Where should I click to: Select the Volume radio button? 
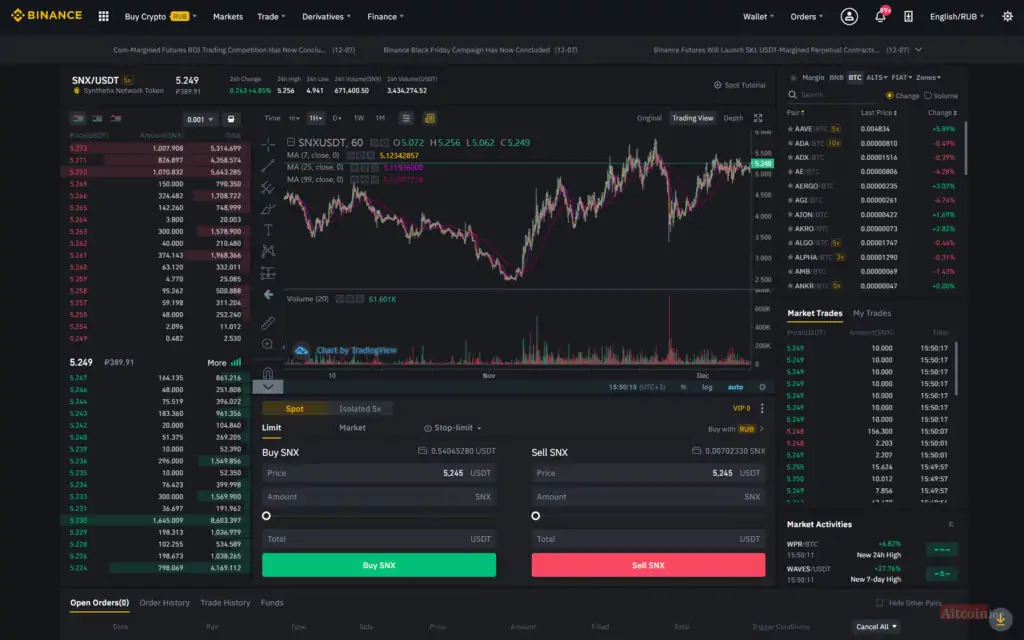click(928, 95)
